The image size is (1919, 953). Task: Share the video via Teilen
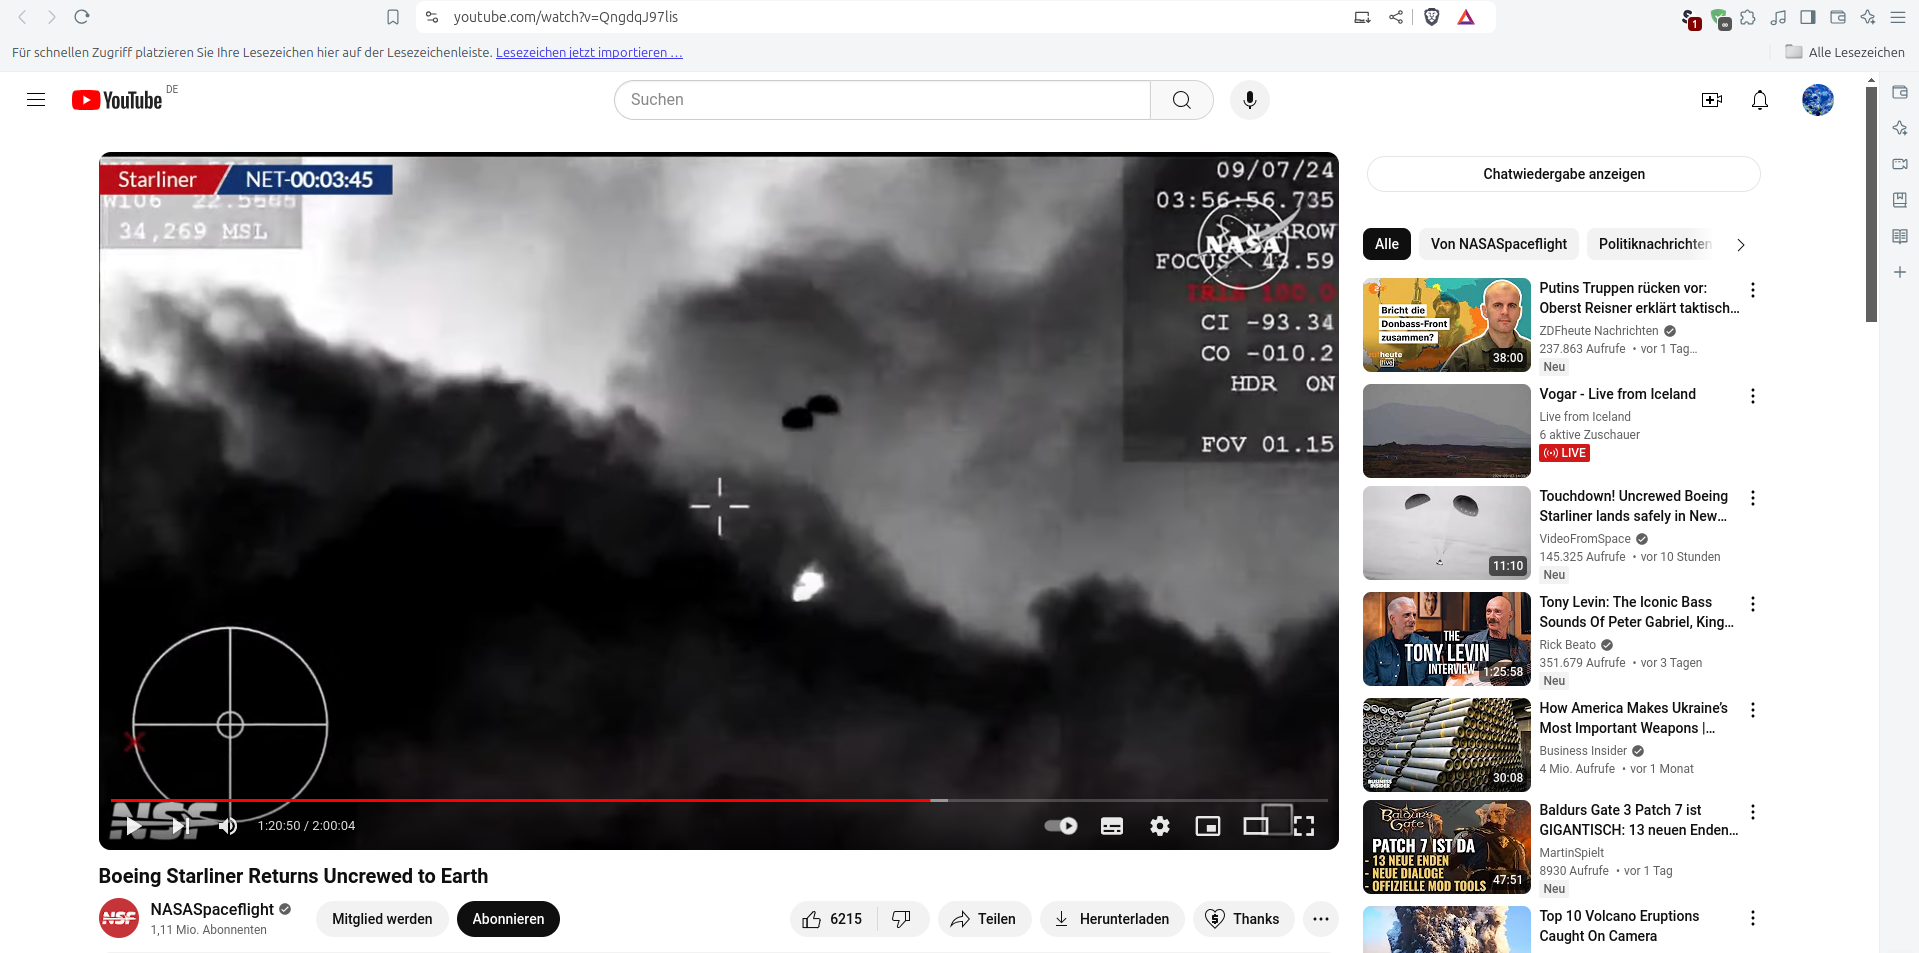point(983,919)
